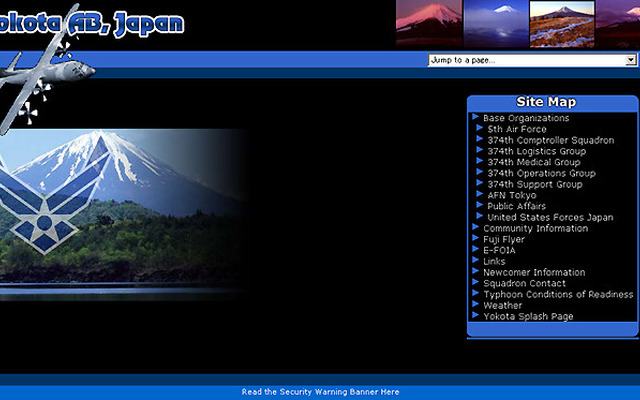The width and height of the screenshot is (640, 400).
Task: Go to the Yokota Splash Page
Action: coord(528,316)
